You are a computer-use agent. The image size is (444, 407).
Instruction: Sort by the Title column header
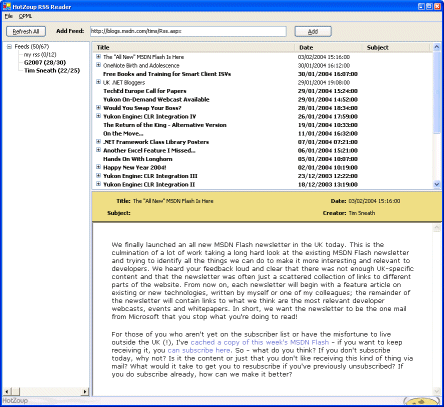coord(194,48)
